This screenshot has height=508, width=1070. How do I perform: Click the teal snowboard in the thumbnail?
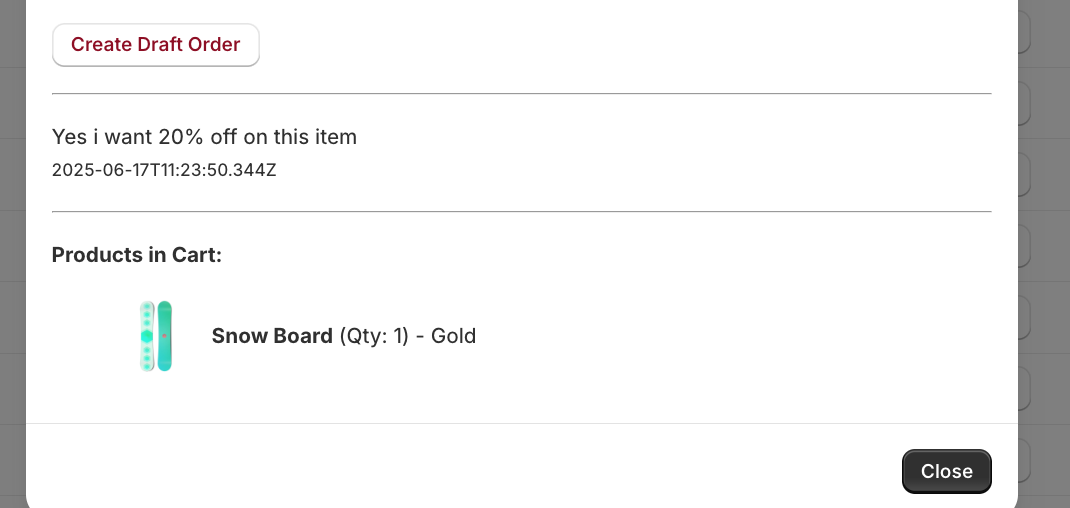coord(165,336)
